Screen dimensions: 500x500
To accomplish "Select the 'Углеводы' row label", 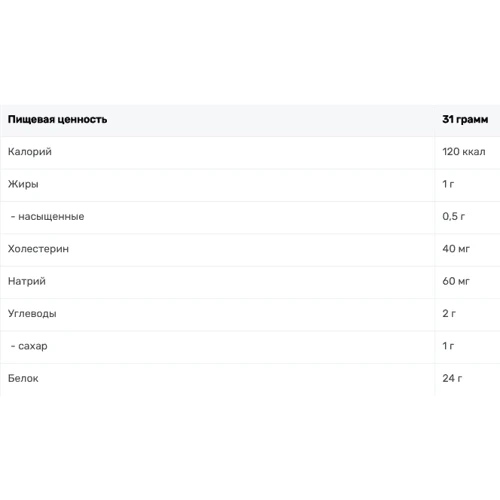I will point(32,314).
